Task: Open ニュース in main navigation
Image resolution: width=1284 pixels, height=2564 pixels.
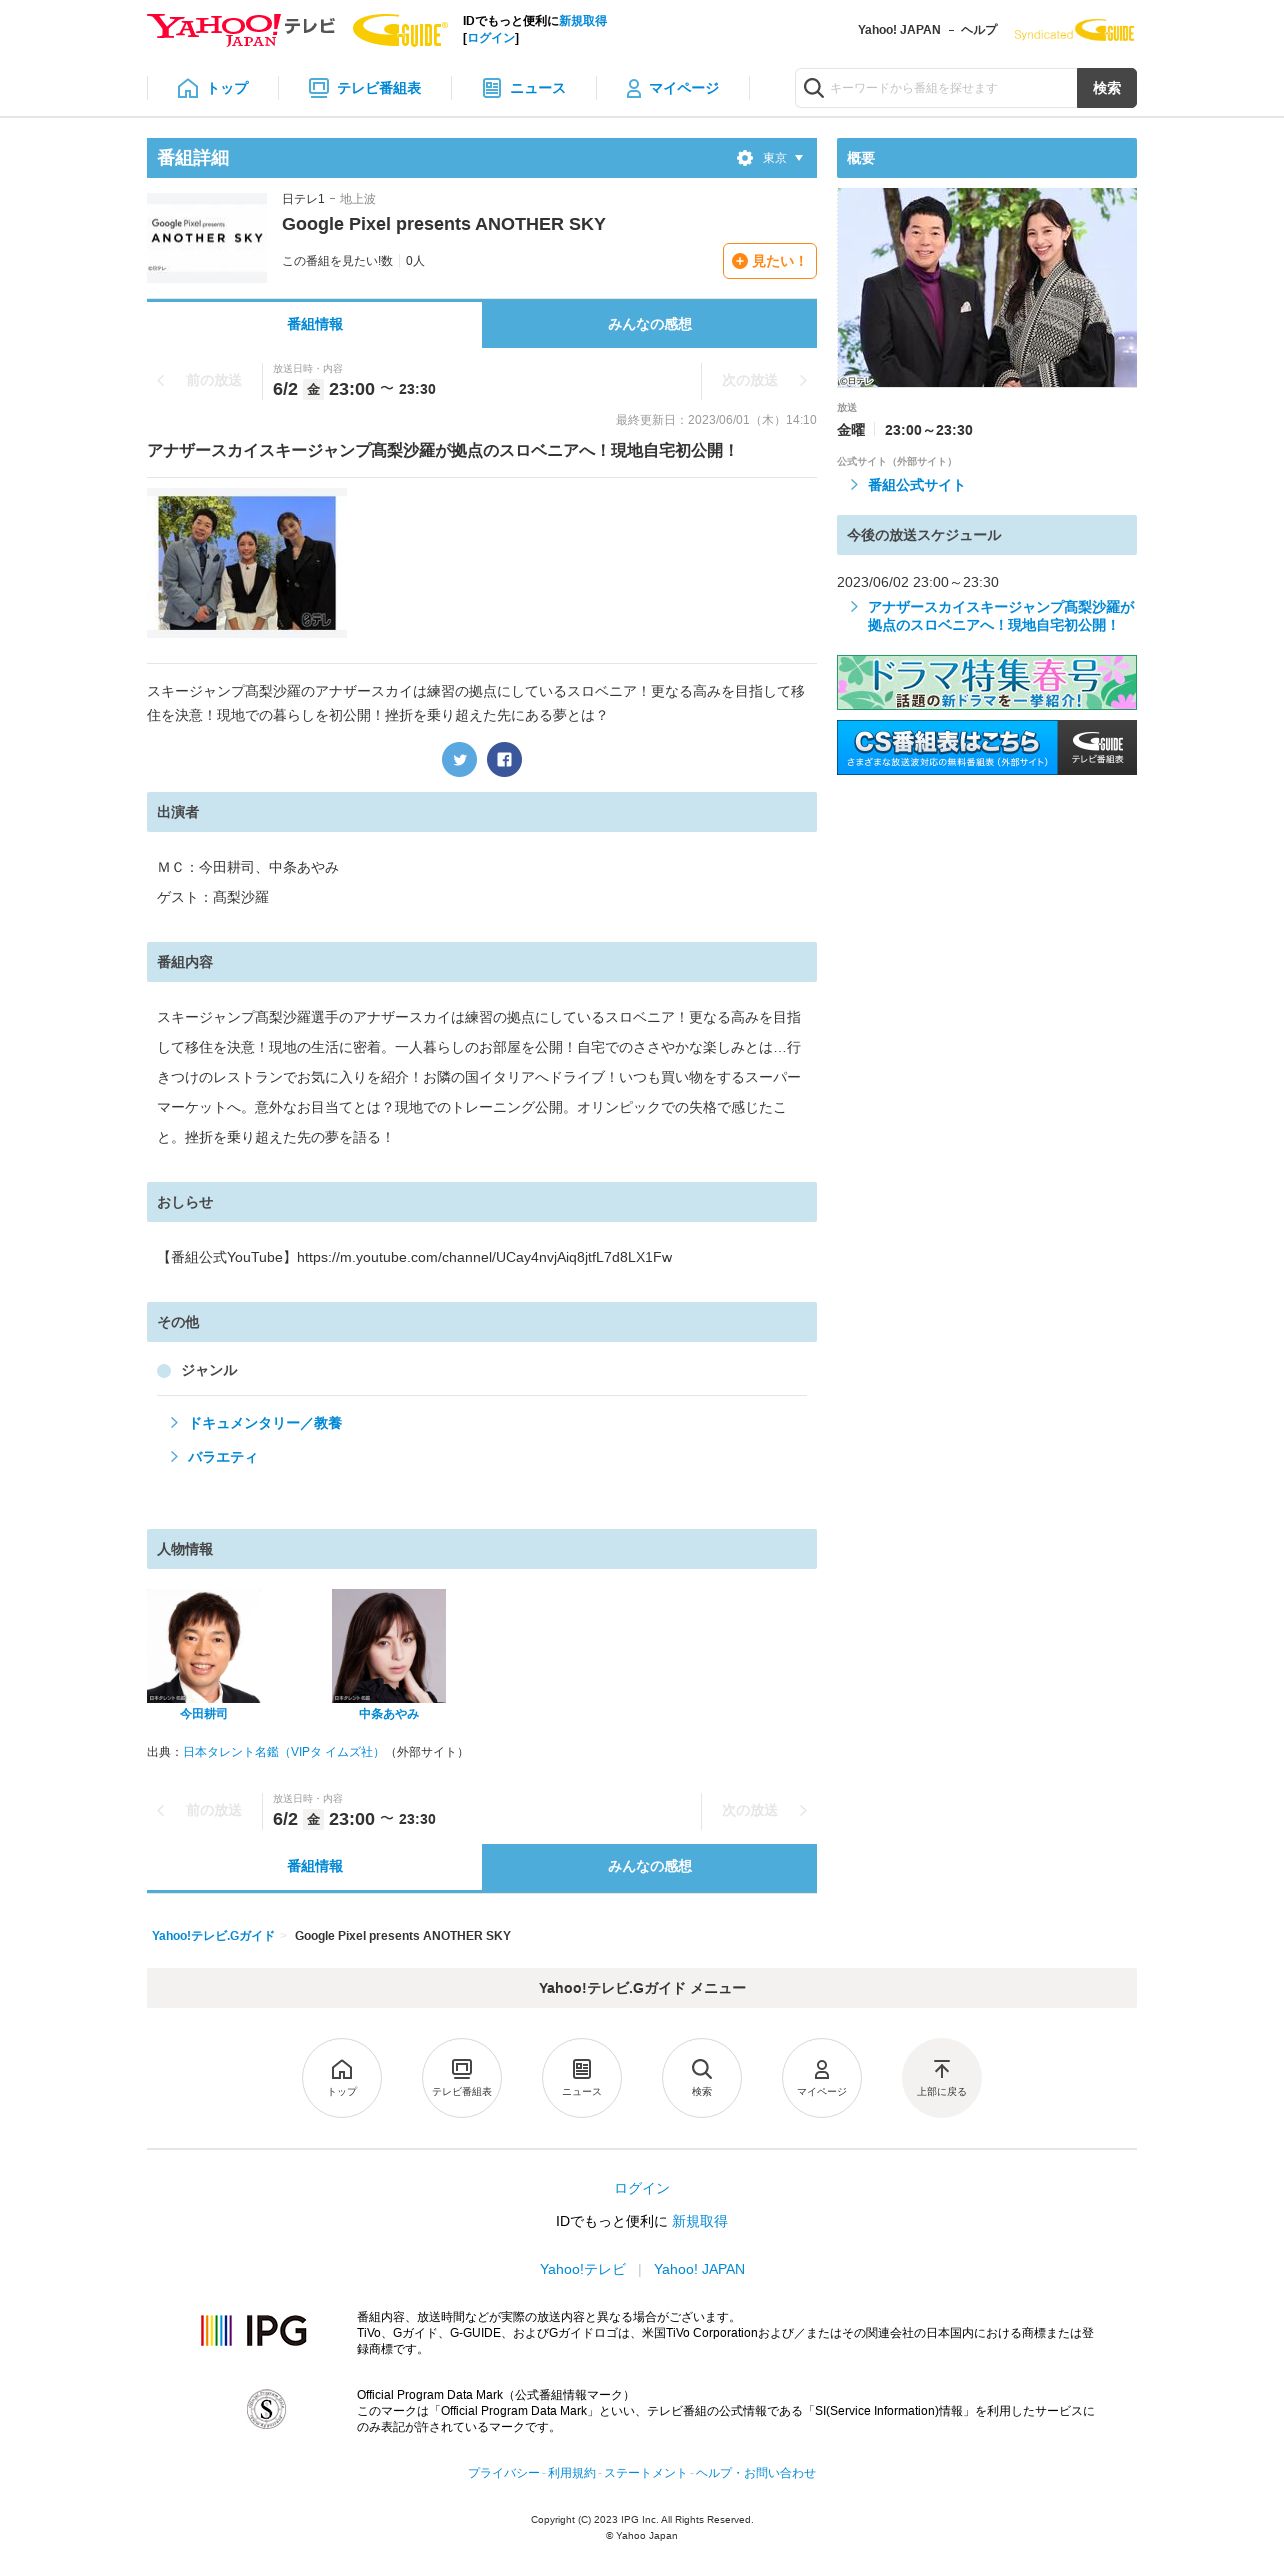Action: coord(524,88)
